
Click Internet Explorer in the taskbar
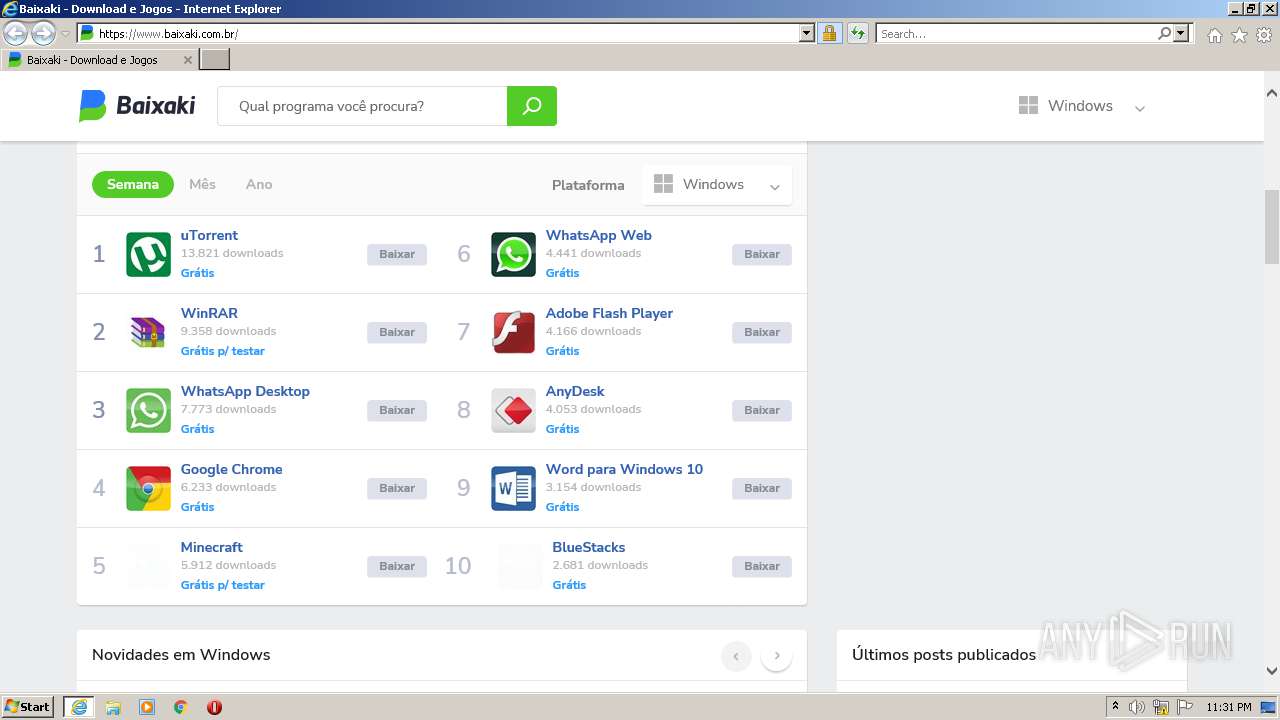pos(79,707)
